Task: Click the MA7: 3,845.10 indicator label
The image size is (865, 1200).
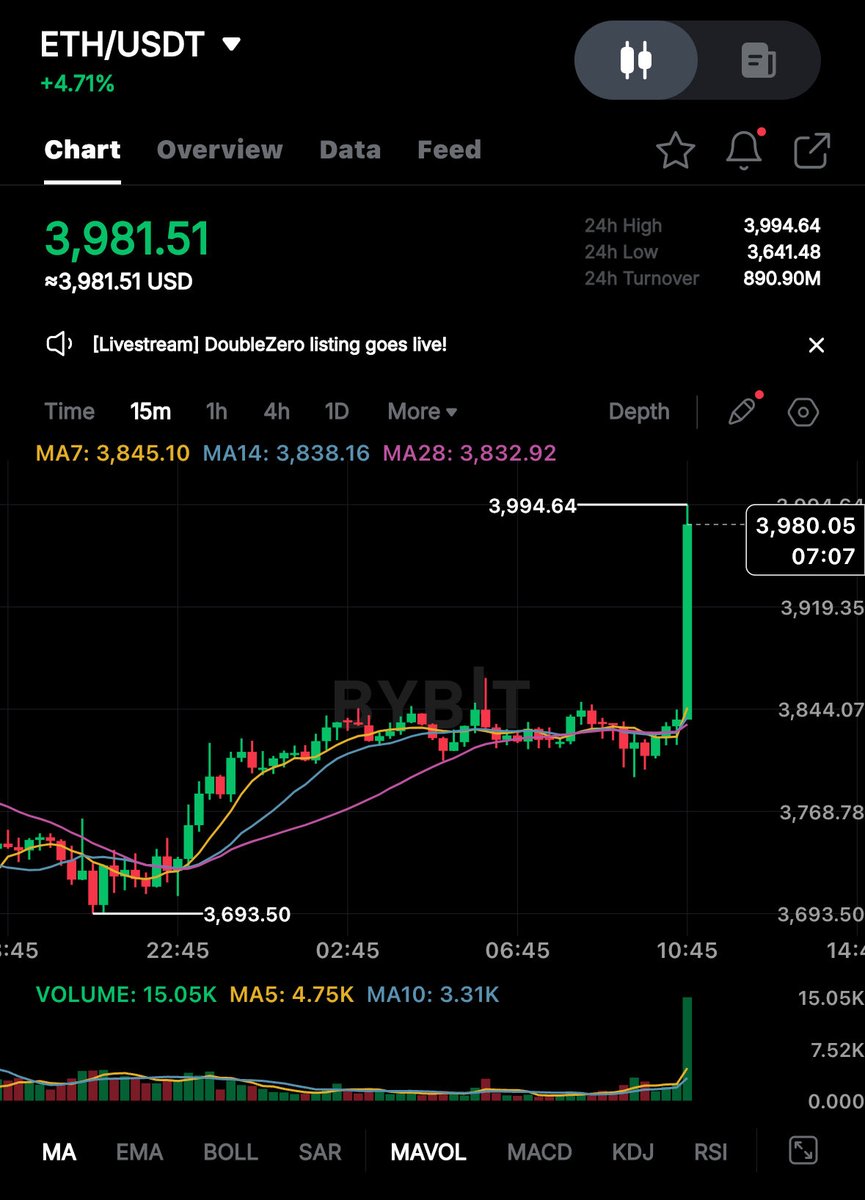Action: pos(113,453)
